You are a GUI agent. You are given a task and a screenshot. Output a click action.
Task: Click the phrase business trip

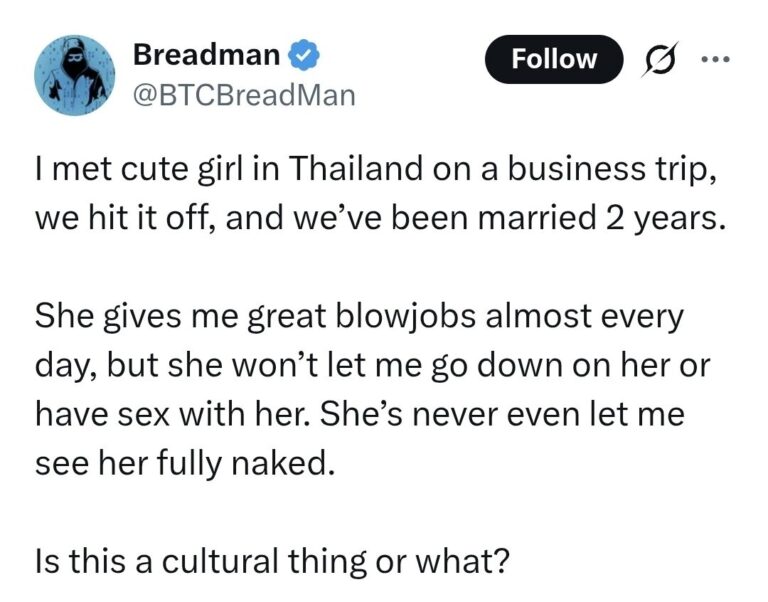click(608, 170)
